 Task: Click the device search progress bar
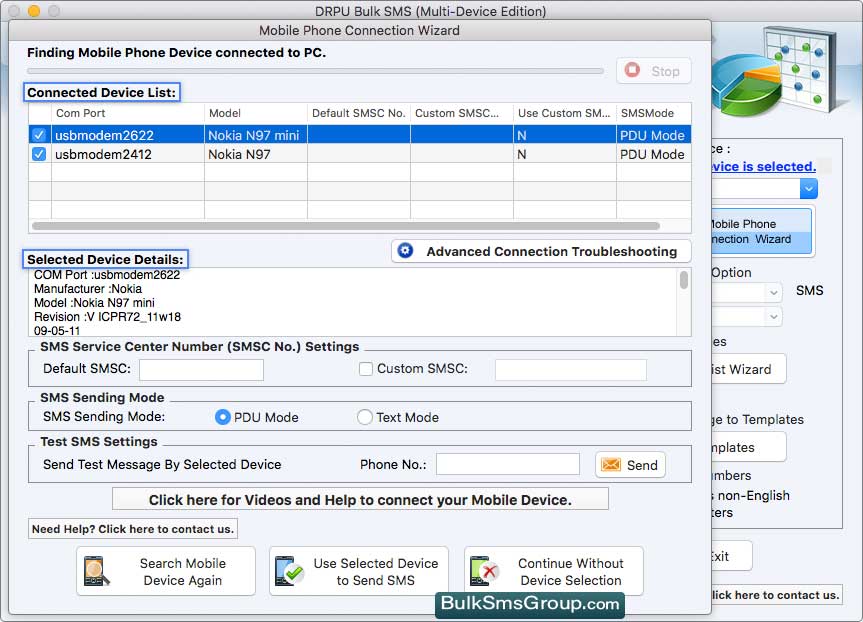(x=315, y=70)
